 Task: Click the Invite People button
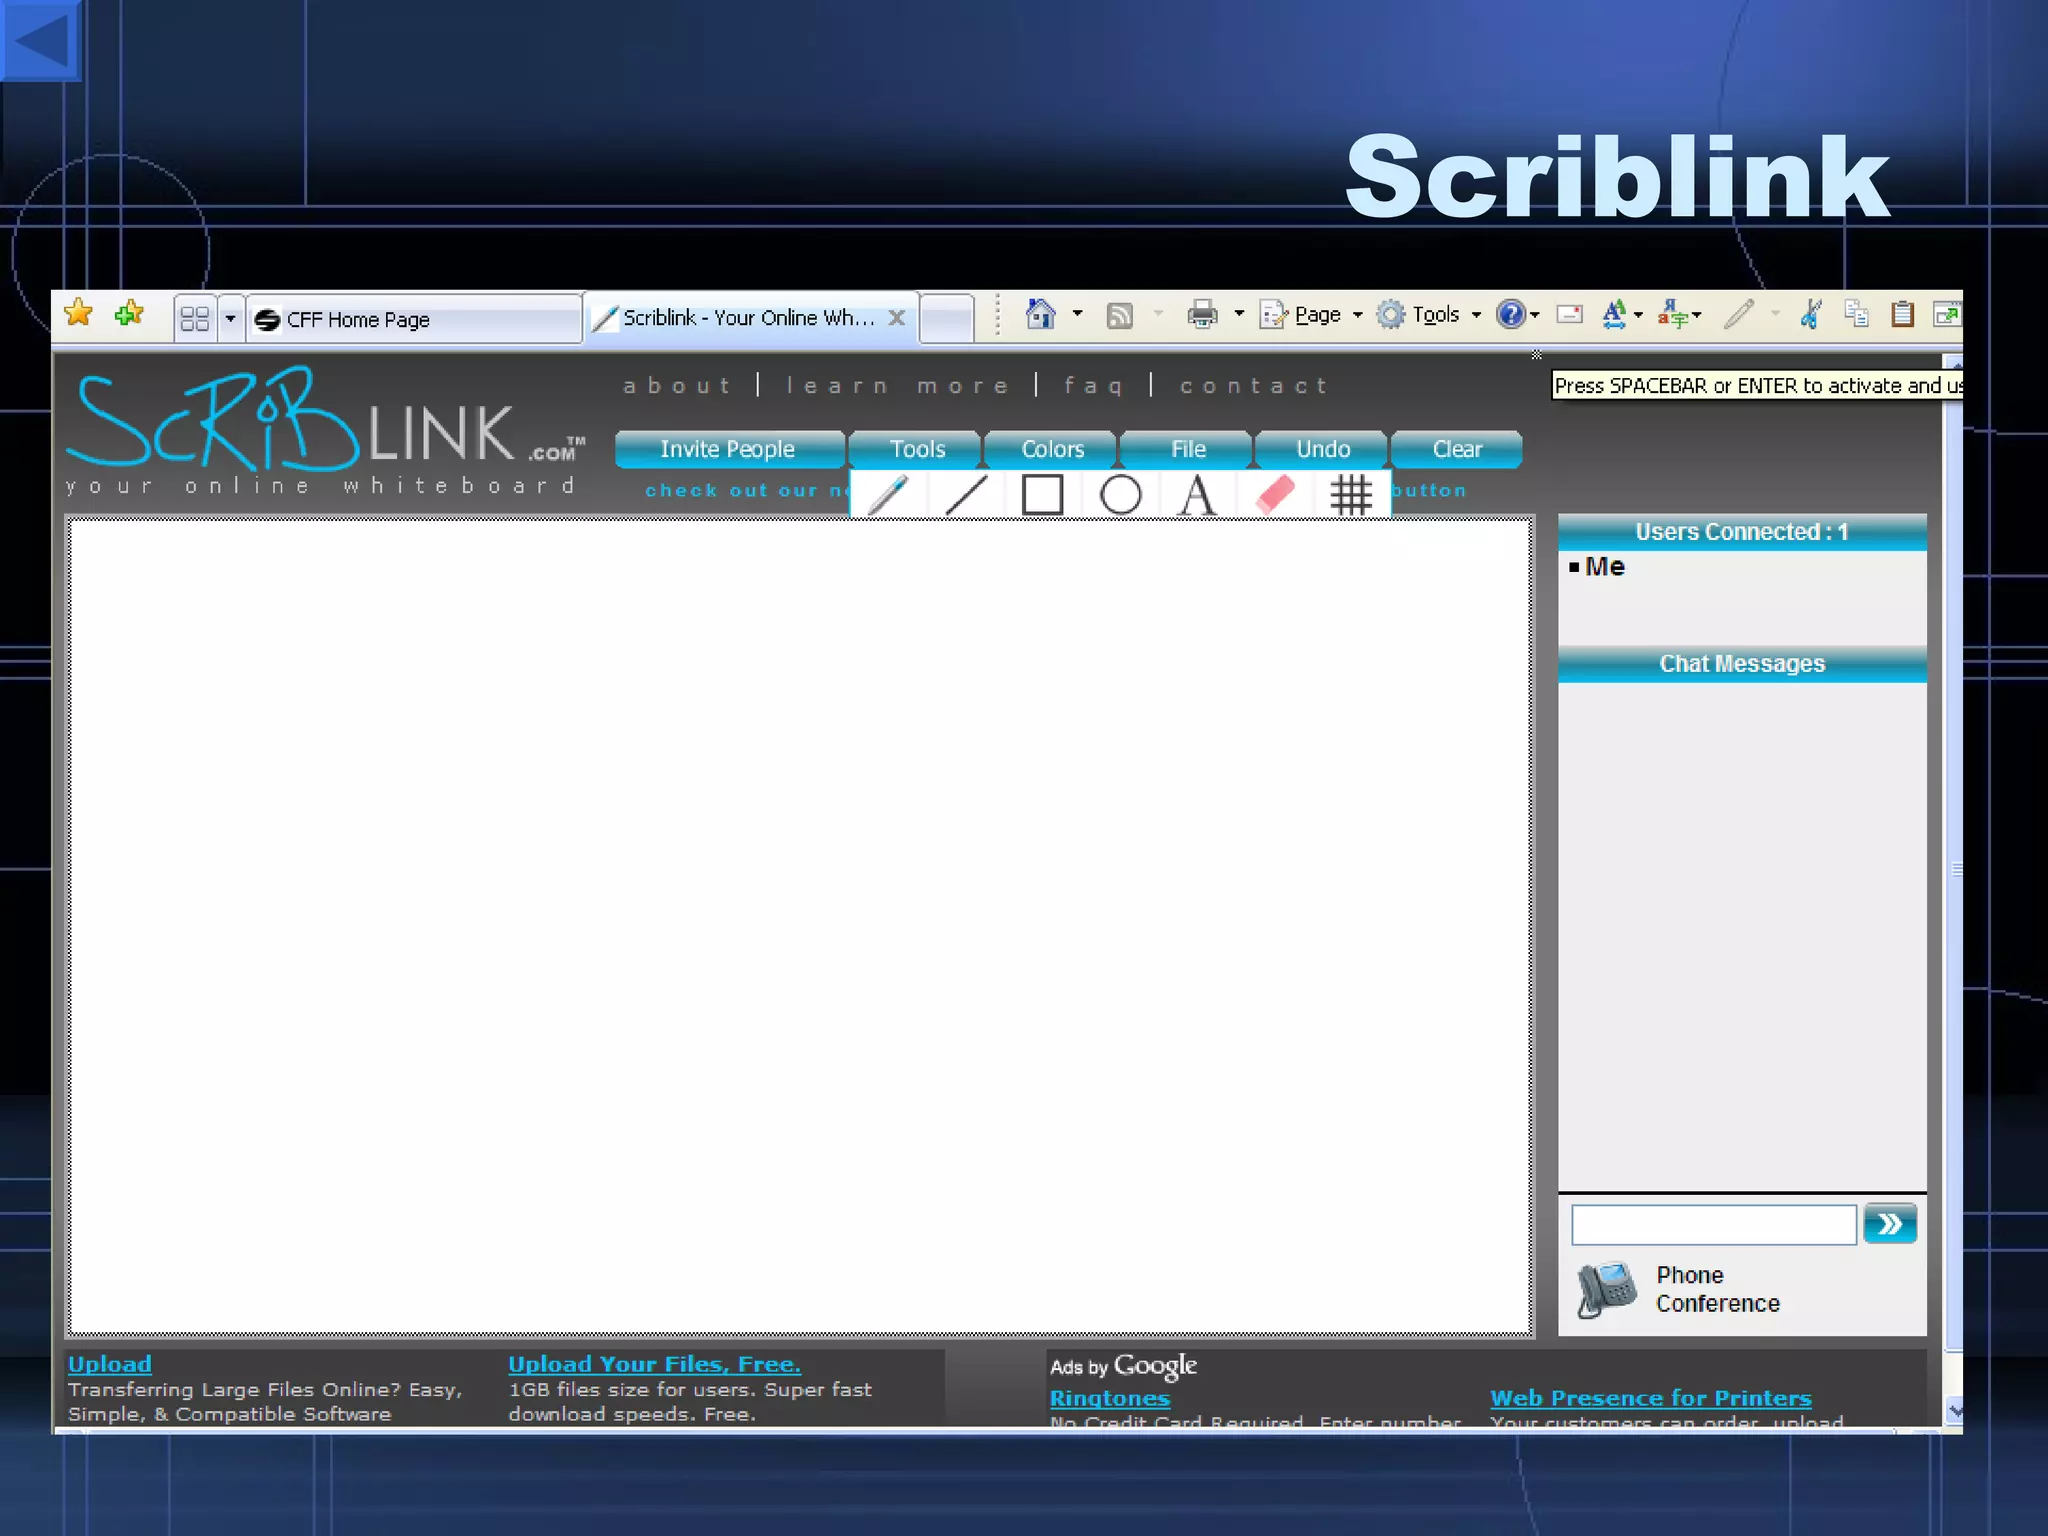[728, 449]
